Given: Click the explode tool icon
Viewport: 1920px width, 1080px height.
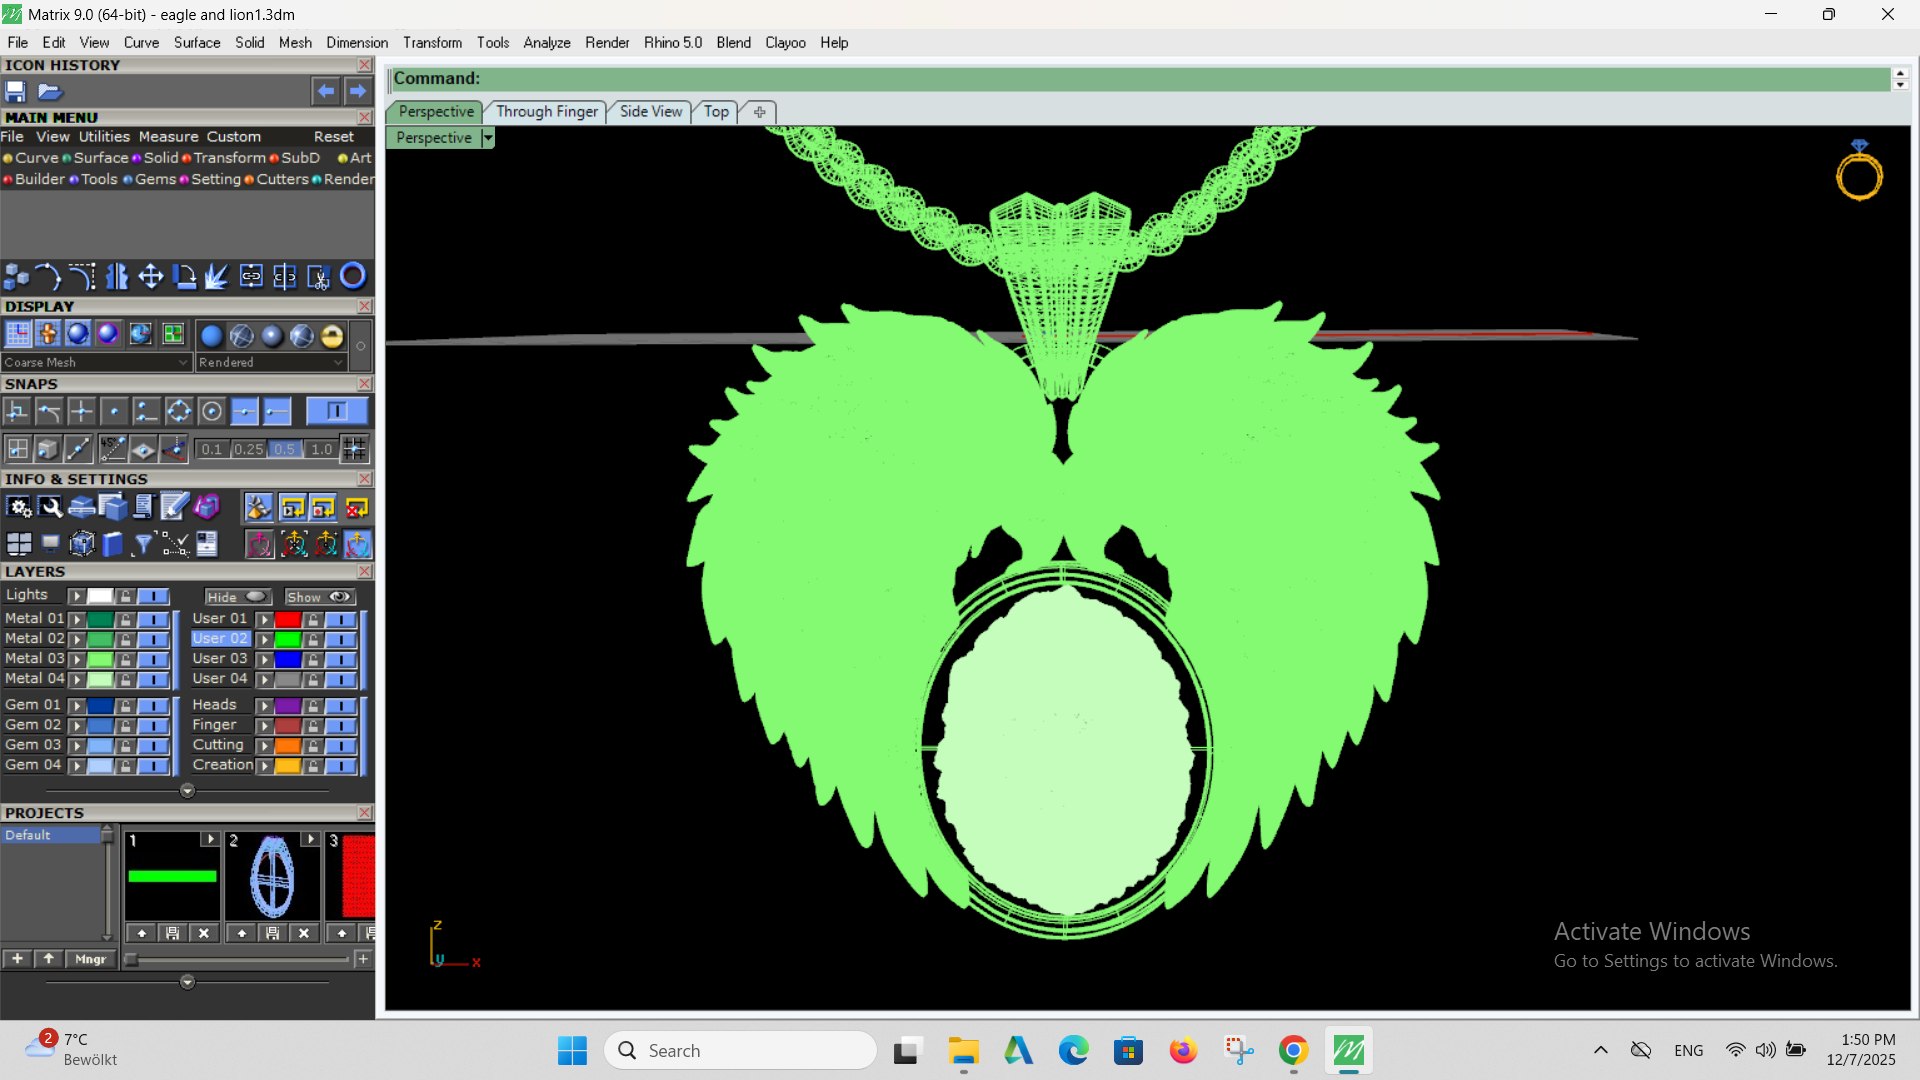Looking at the screenshot, I should [217, 276].
